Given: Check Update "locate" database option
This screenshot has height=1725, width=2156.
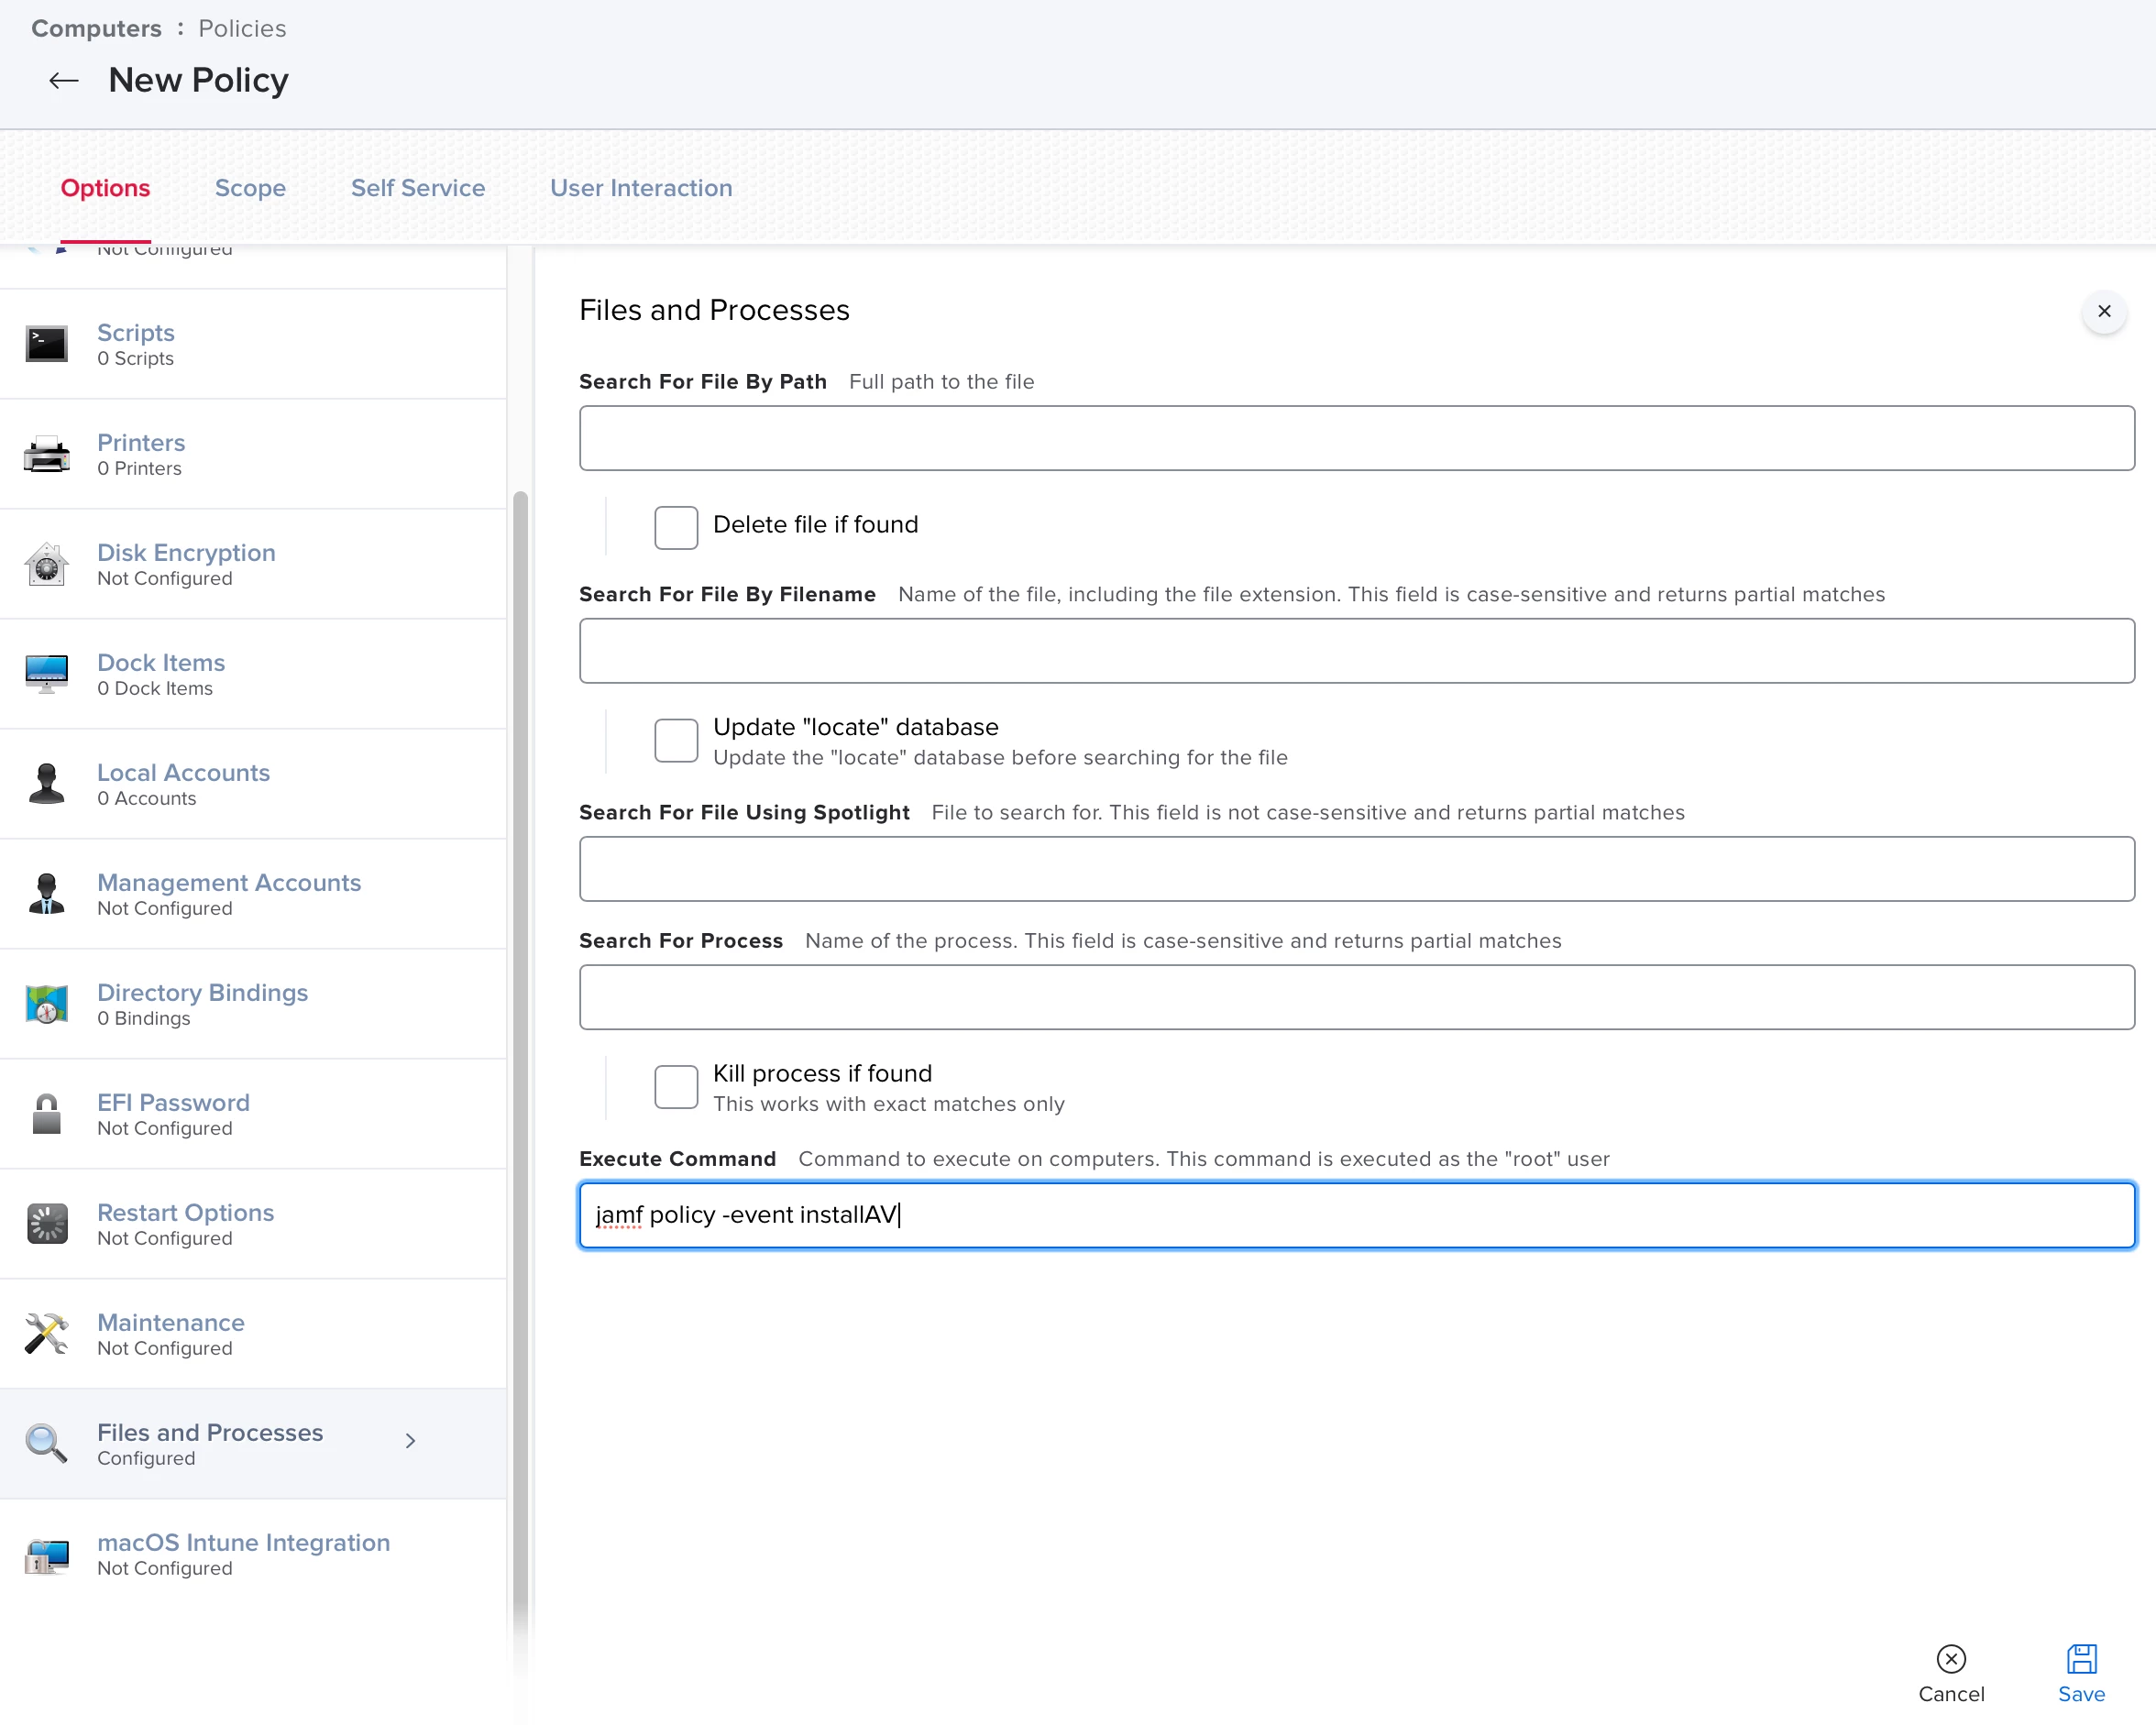Looking at the screenshot, I should pyautogui.click(x=676, y=740).
